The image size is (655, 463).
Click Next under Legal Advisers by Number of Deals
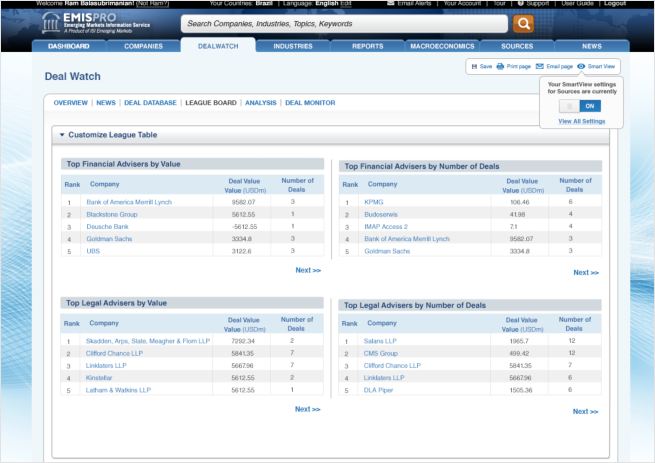pyautogui.click(x=585, y=412)
